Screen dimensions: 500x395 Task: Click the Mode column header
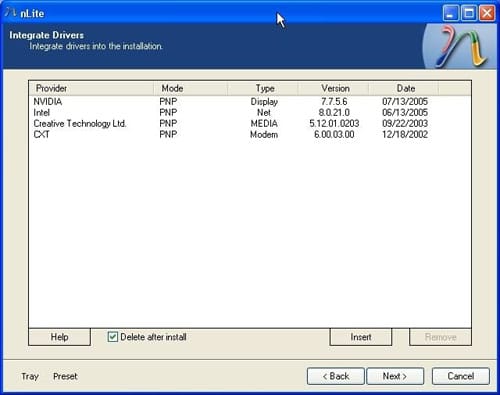[x=190, y=88]
